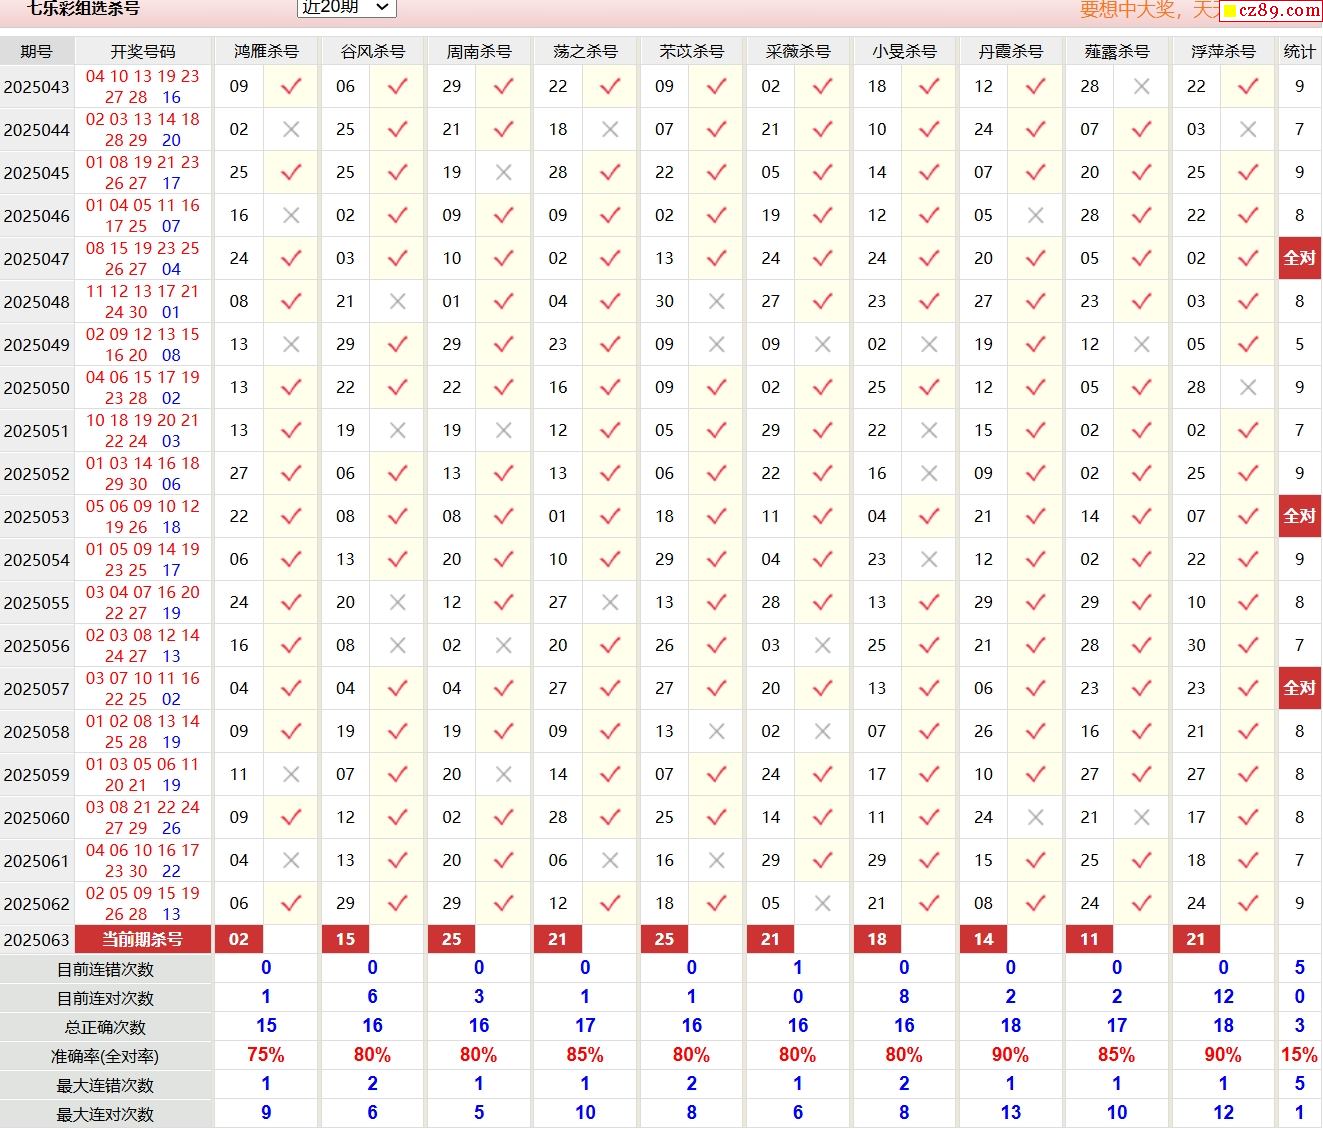Click the 准确率(全对率) row label

(x=105, y=1056)
